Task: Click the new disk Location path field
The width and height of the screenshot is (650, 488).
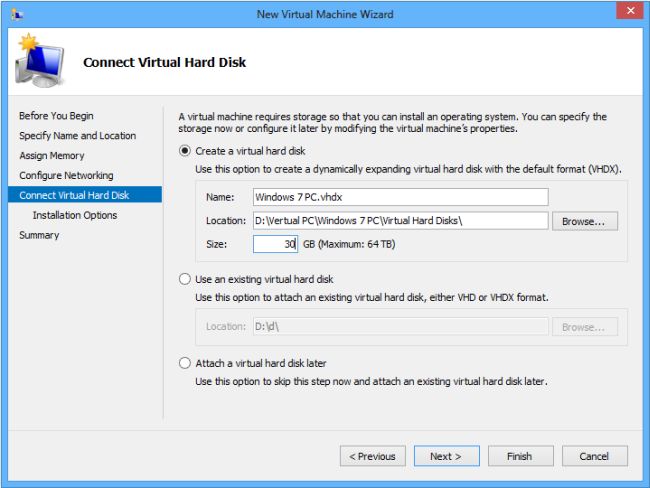Action: coord(400,221)
